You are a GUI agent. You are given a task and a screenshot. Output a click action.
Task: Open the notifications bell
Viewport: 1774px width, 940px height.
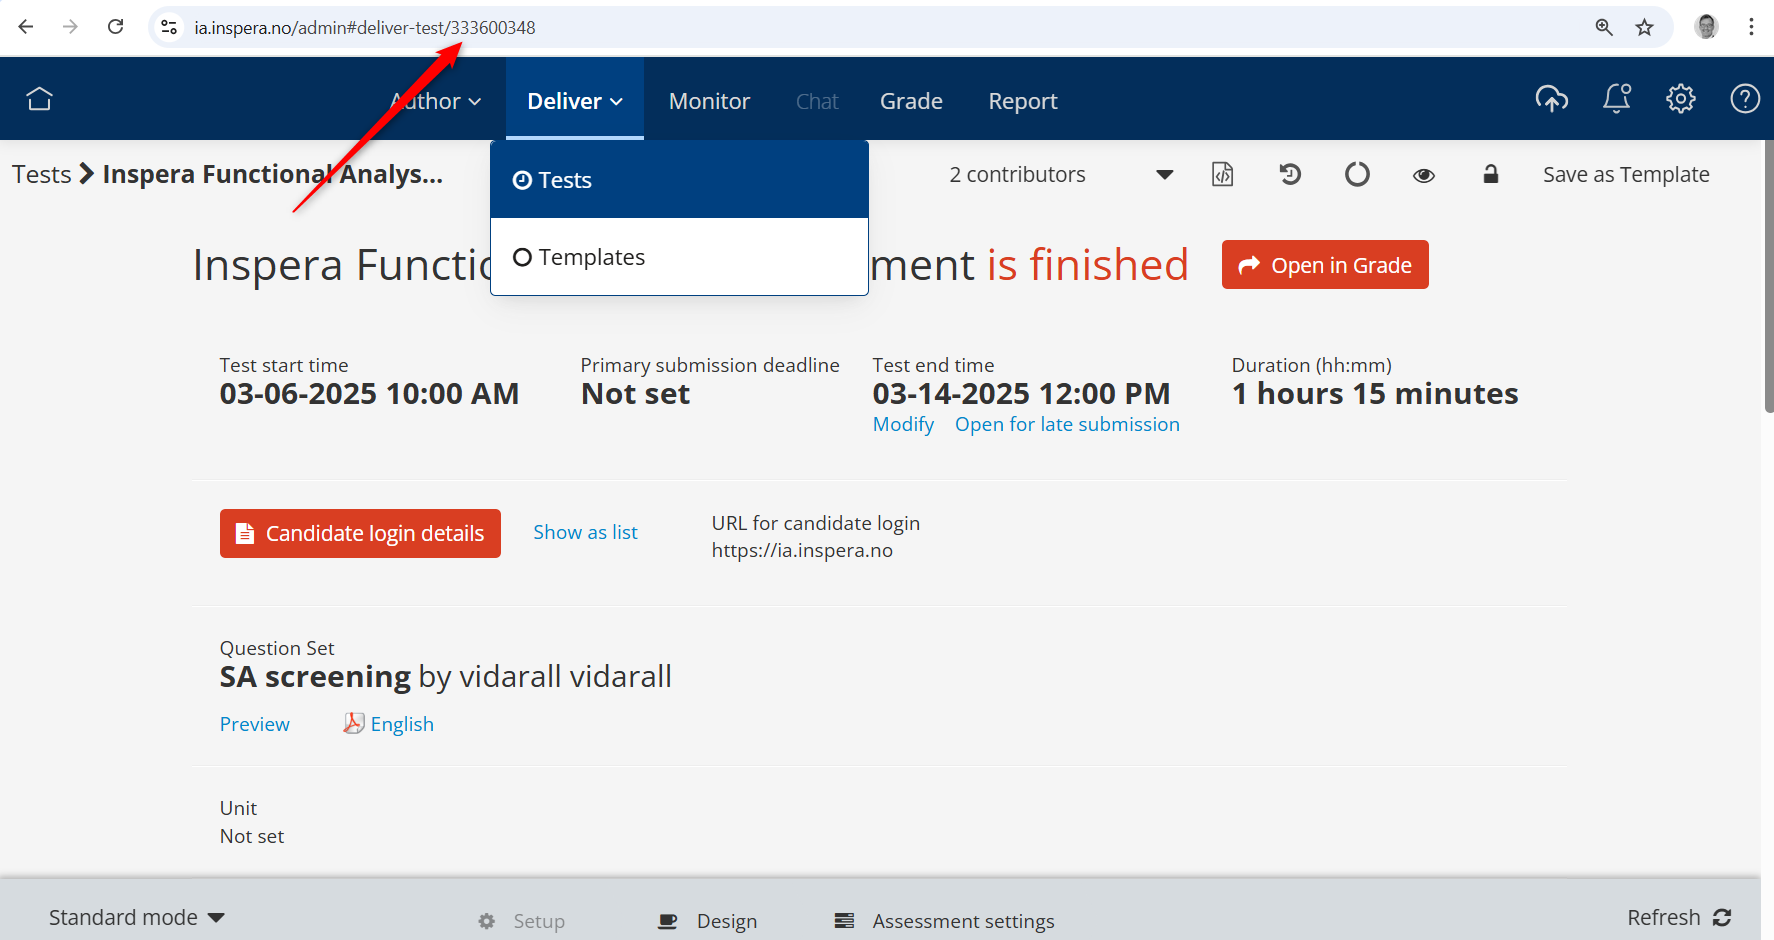1617,99
